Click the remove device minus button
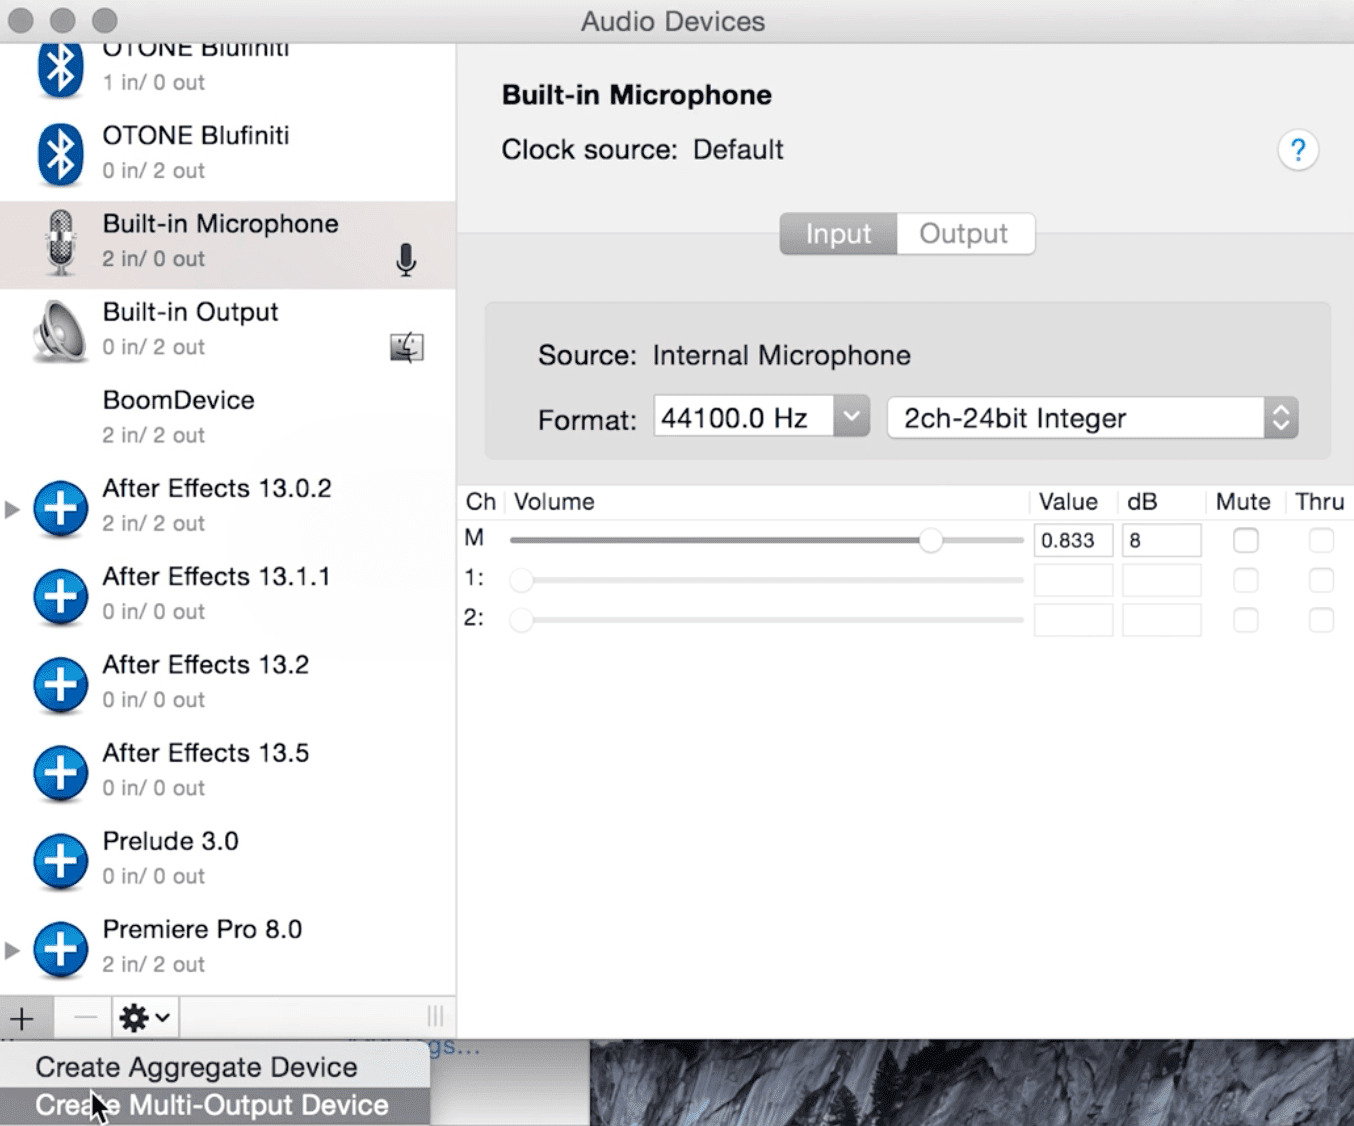Viewport: 1354px width, 1126px height. [x=85, y=1018]
